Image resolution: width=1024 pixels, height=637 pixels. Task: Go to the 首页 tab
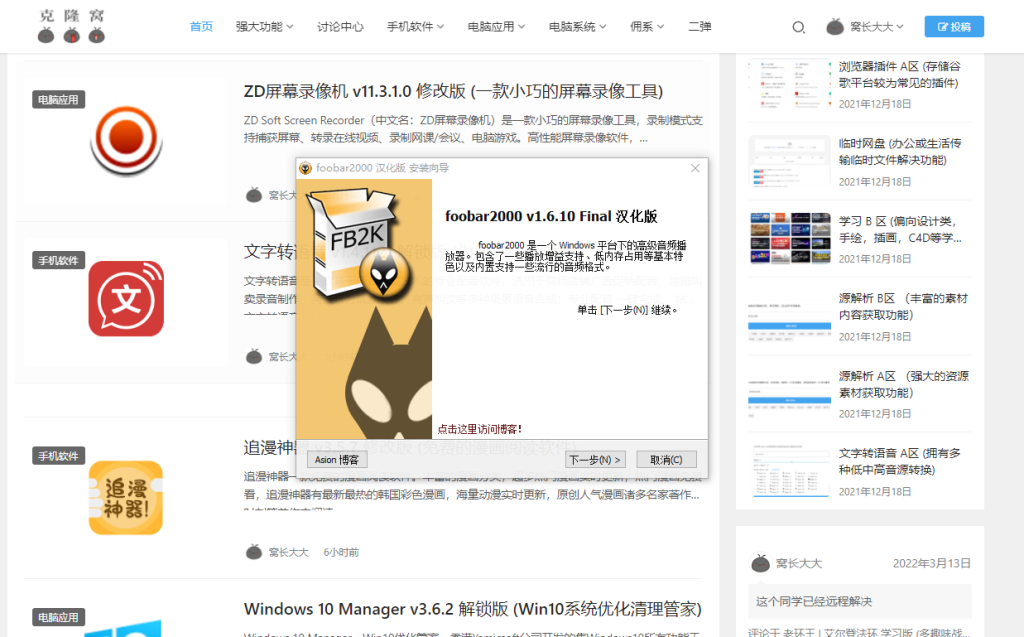(x=201, y=27)
